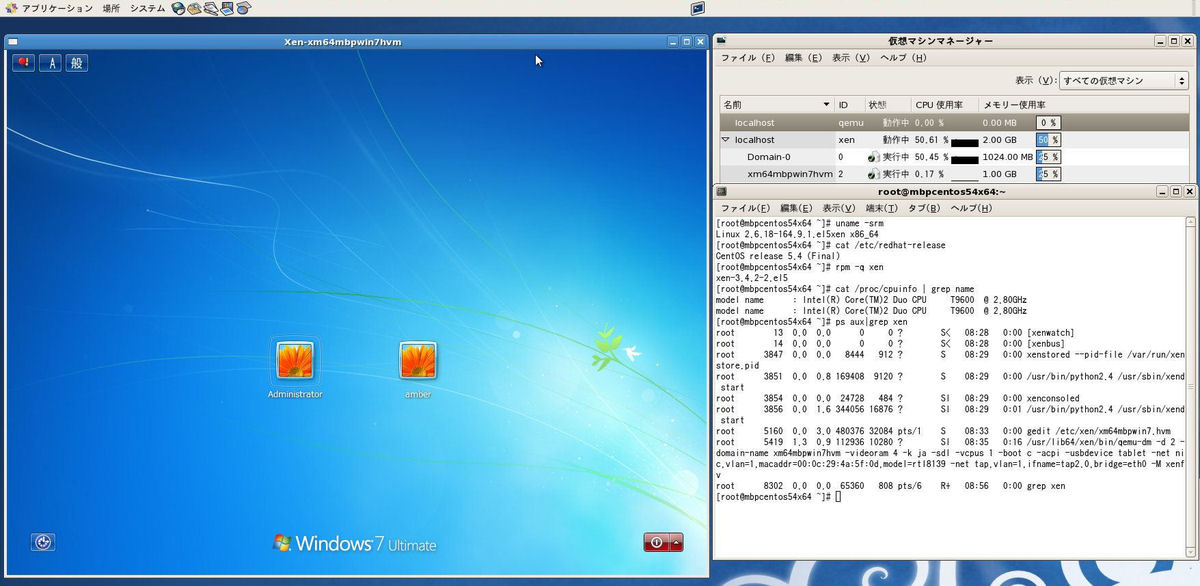Sort by the ID column header
The height and width of the screenshot is (586, 1200).
[x=849, y=105]
